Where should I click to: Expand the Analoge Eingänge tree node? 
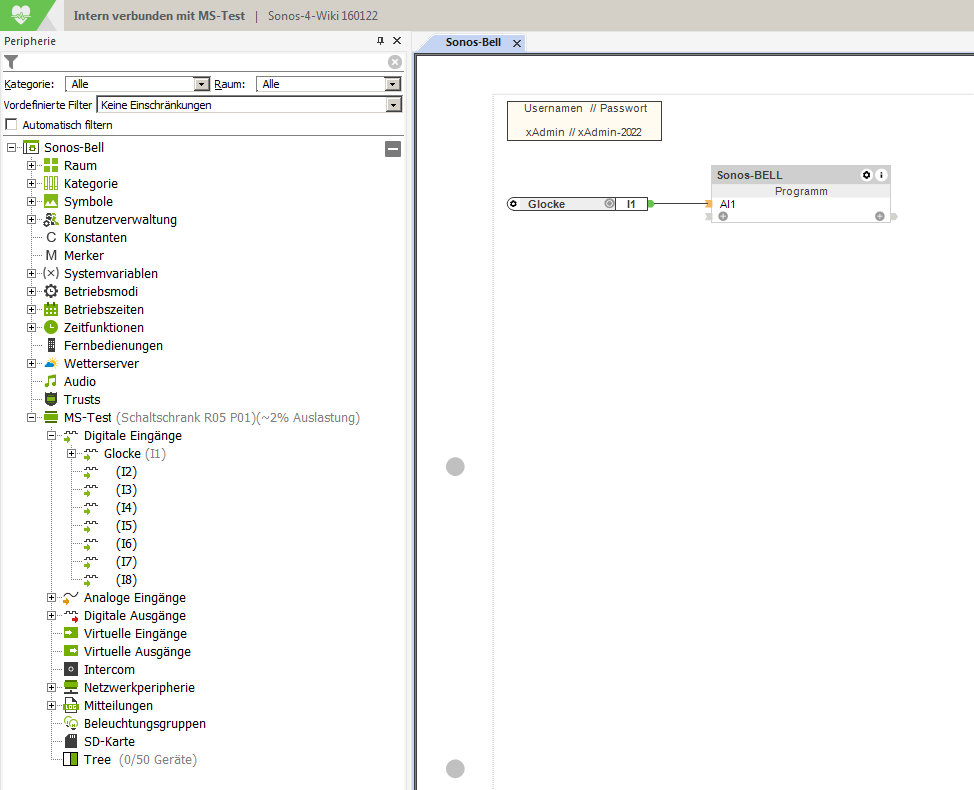coord(52,598)
